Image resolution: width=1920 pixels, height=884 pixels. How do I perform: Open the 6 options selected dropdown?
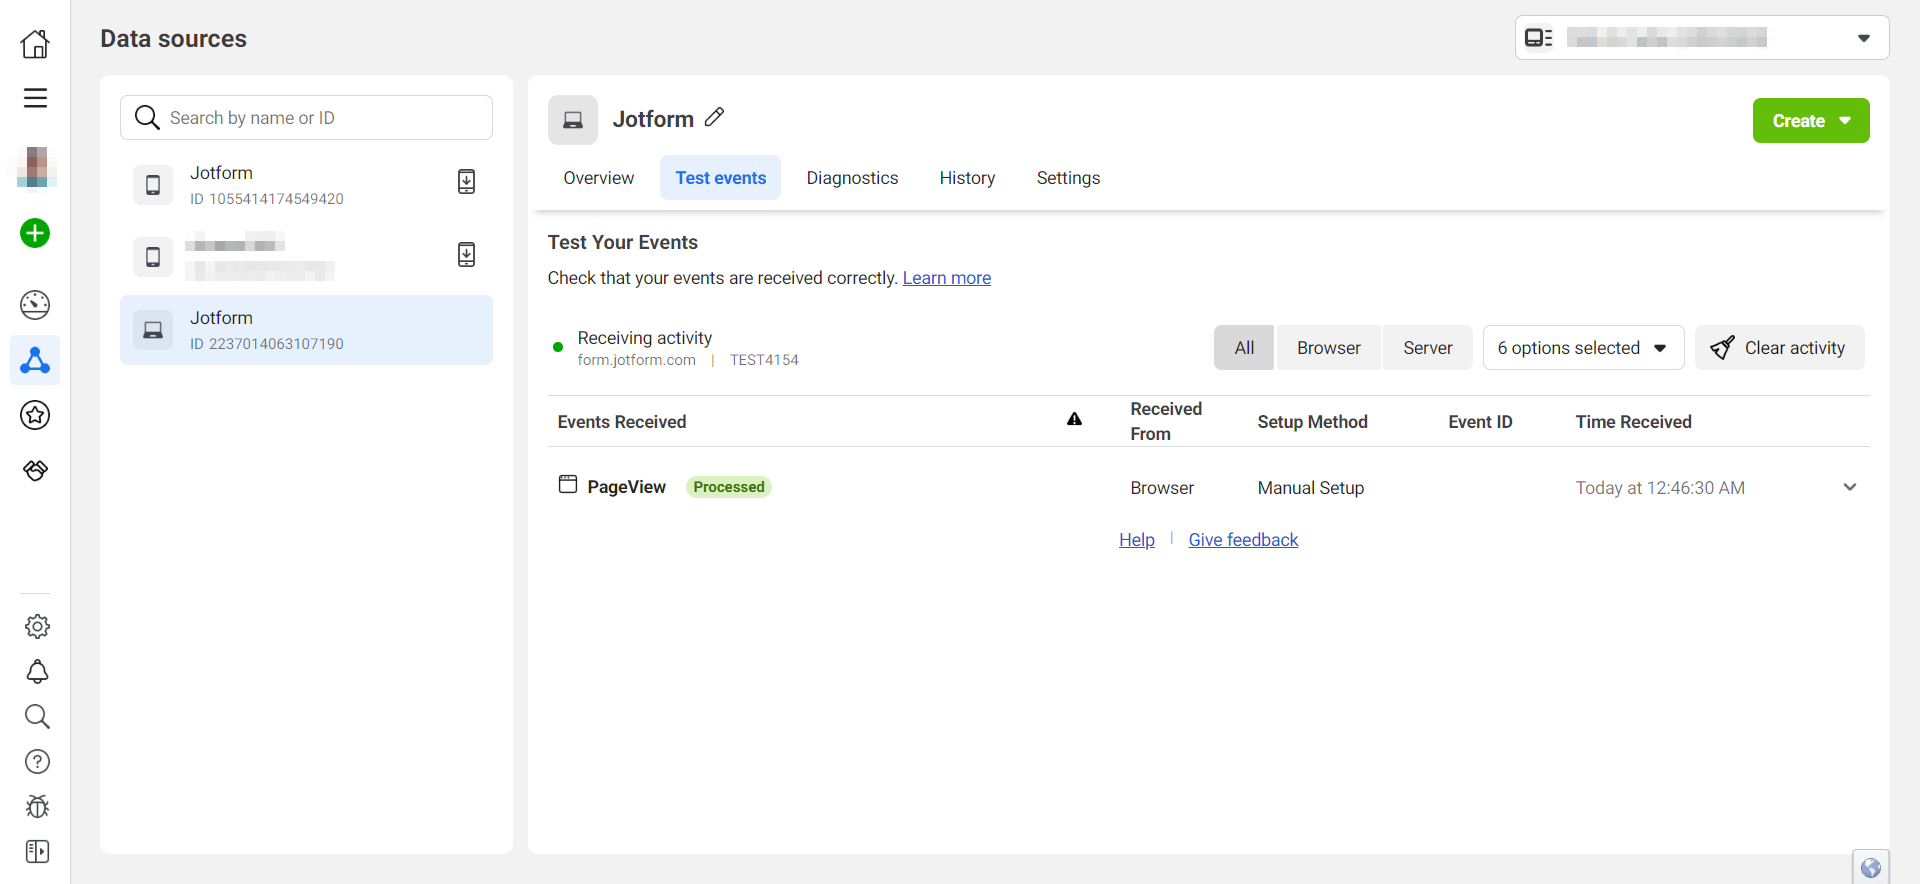[x=1582, y=348]
